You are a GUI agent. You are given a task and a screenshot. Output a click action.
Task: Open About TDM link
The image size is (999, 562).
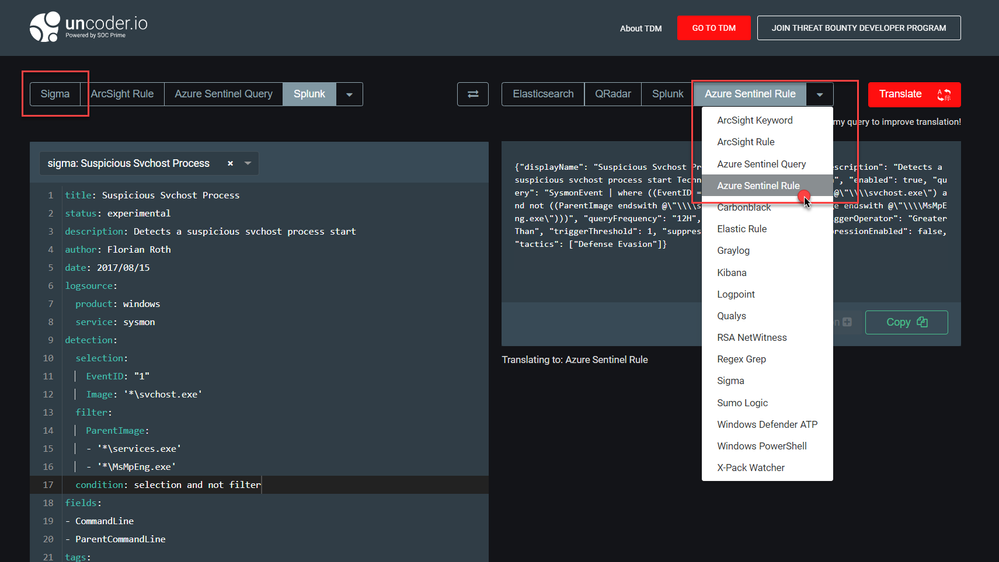tap(640, 29)
